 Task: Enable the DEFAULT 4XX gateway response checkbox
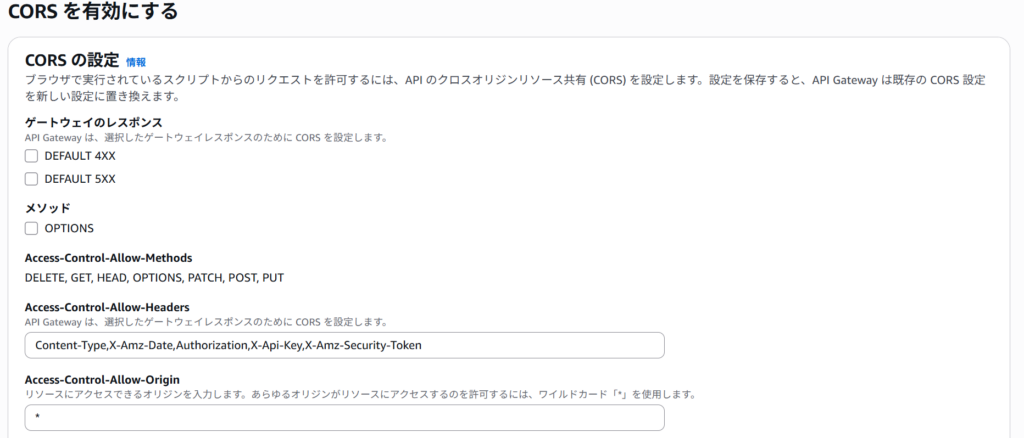(x=31, y=156)
